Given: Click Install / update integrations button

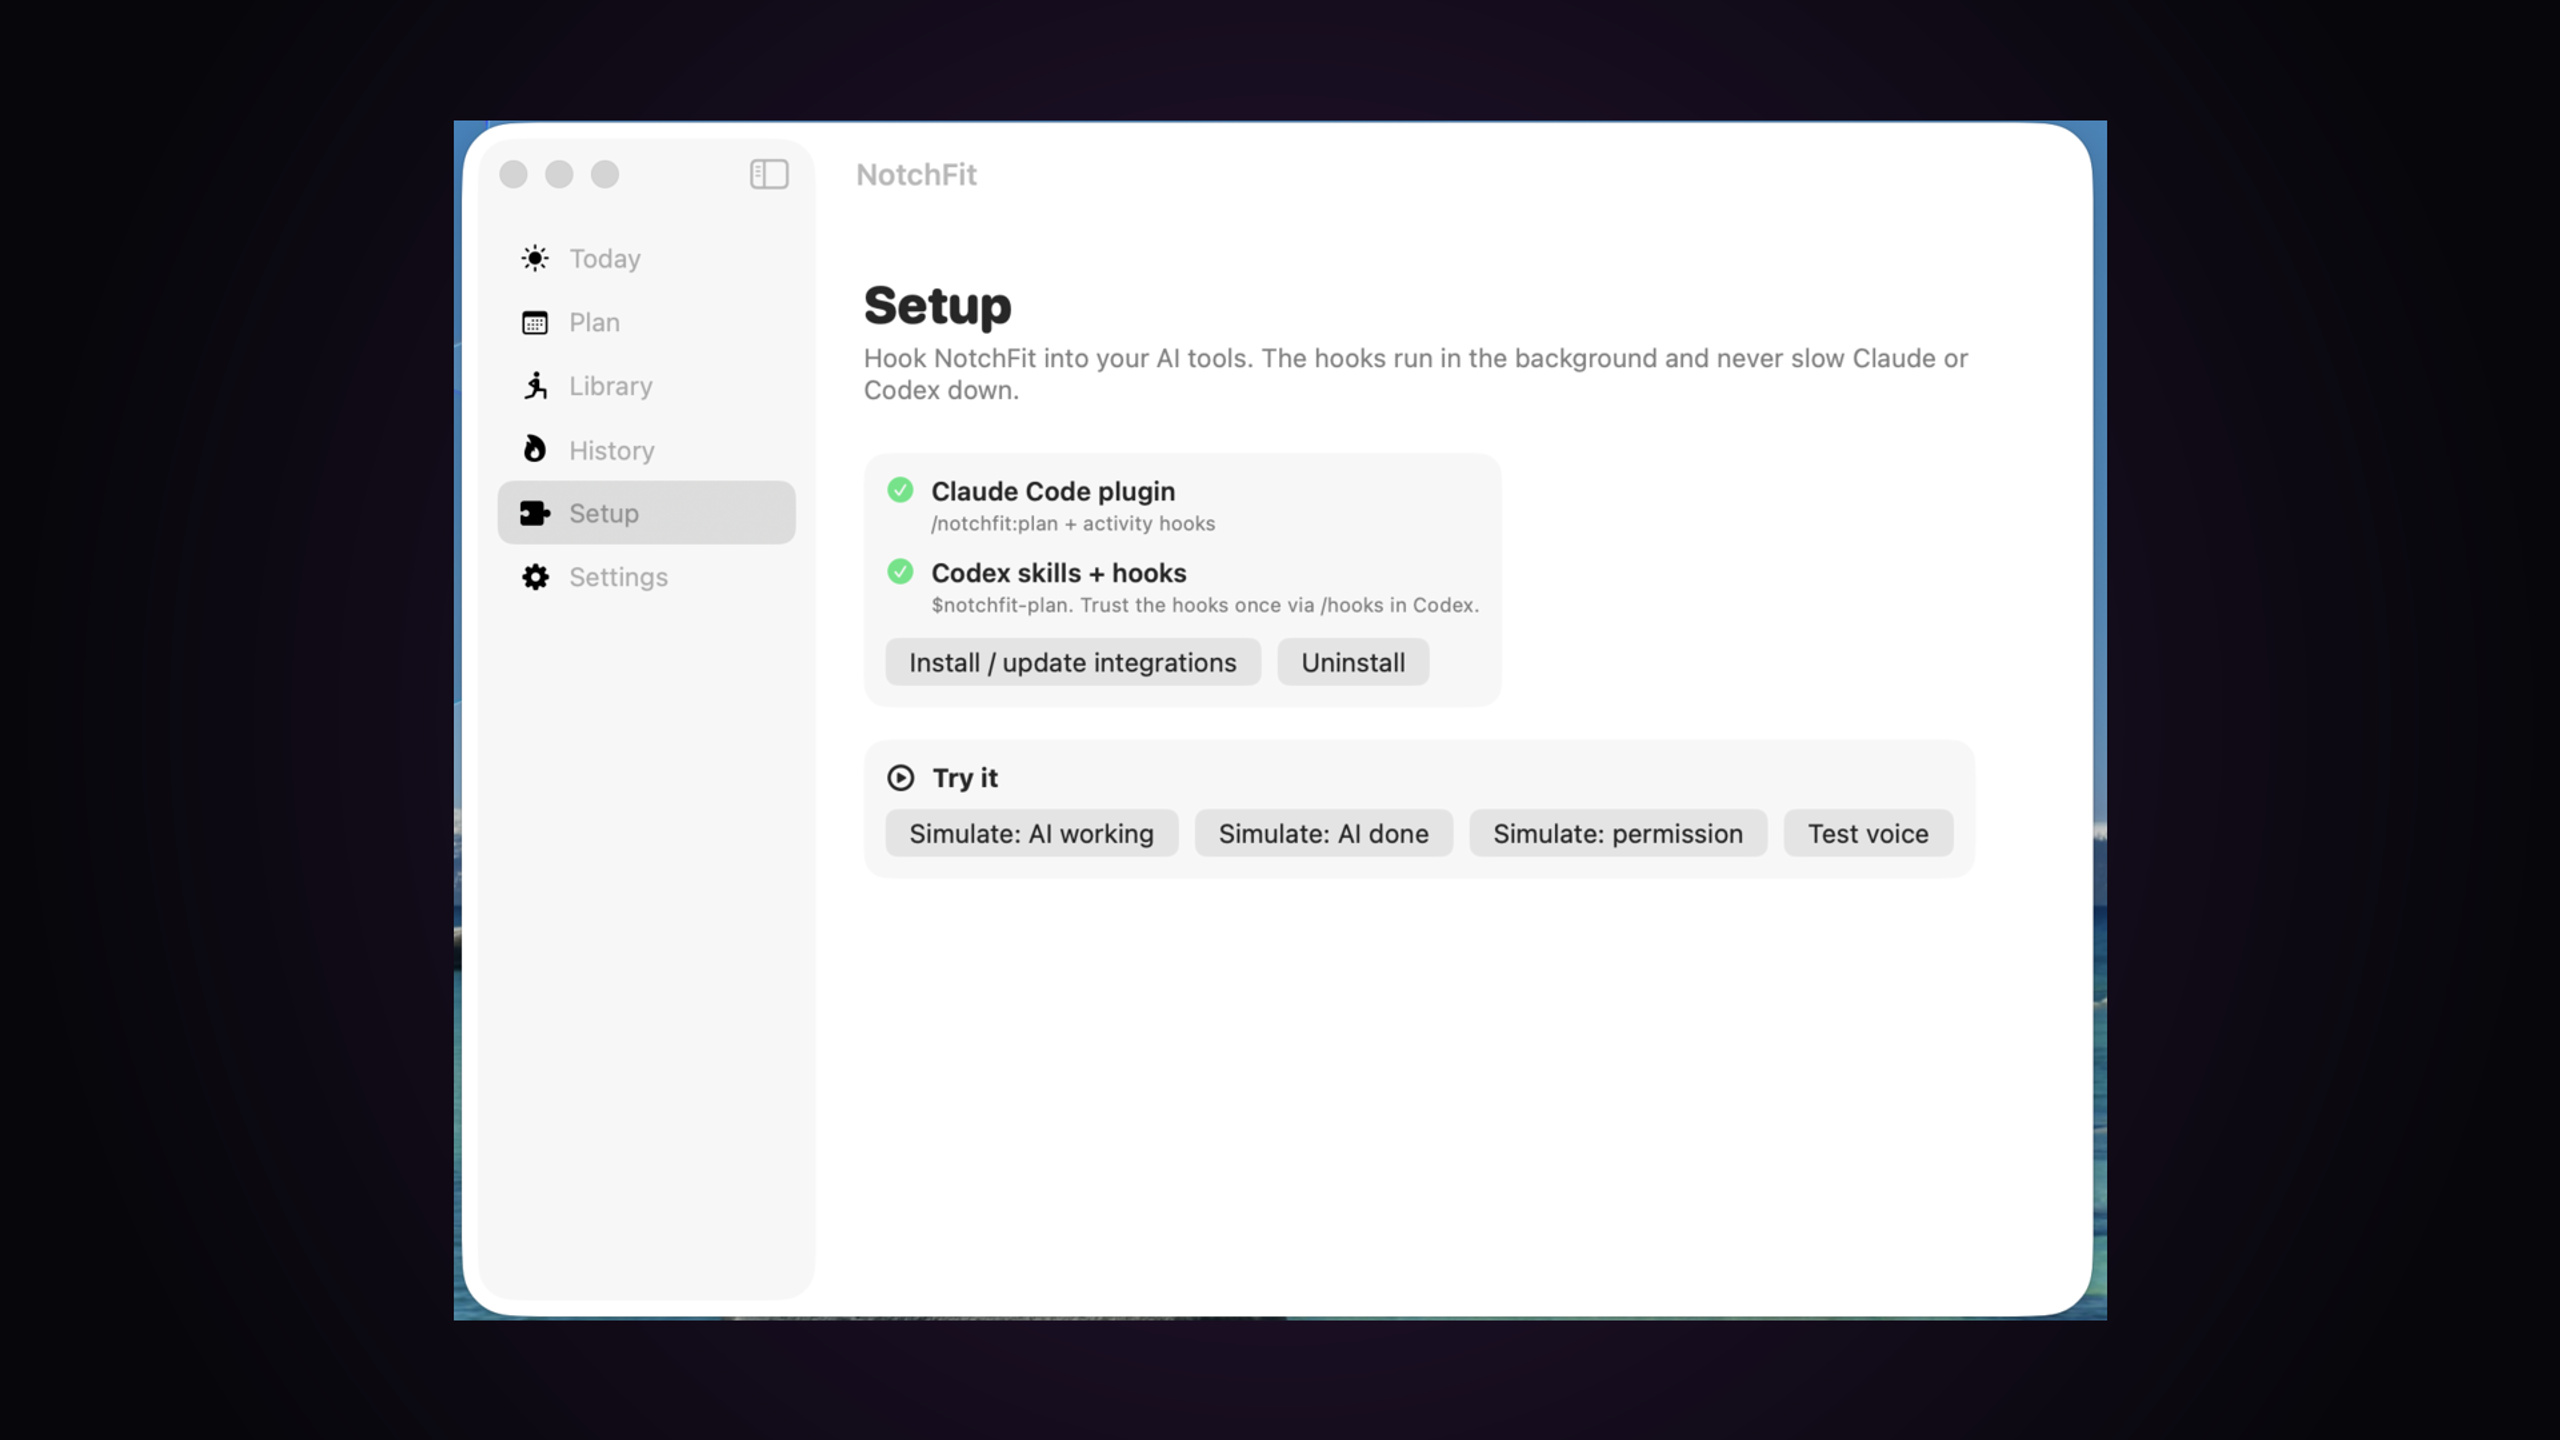Looking at the screenshot, I should (1073, 662).
